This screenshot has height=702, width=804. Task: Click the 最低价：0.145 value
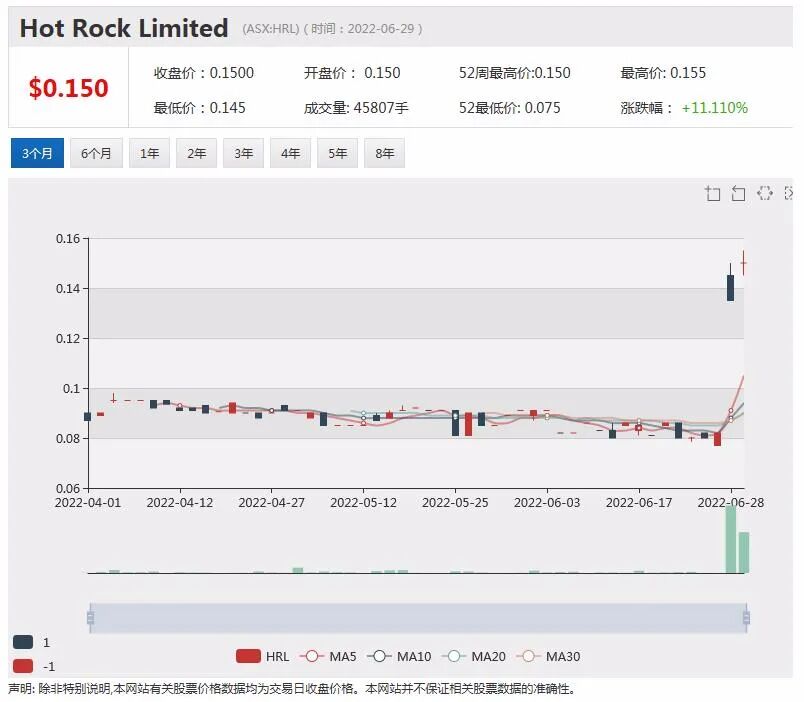(199, 108)
